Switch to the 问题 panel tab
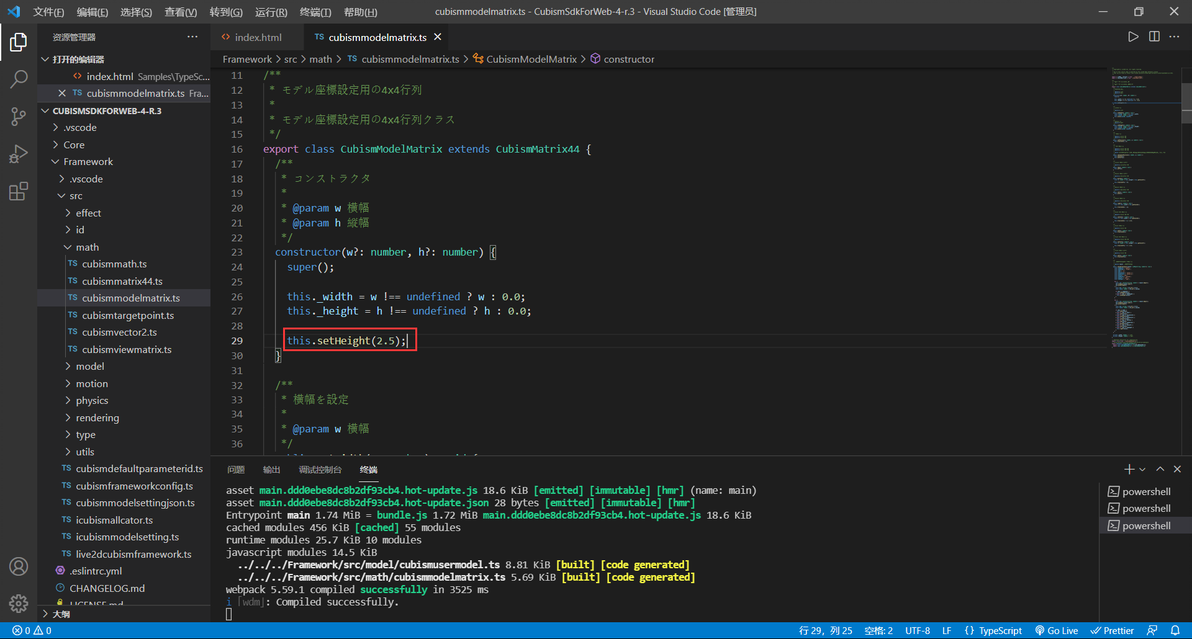 click(x=236, y=470)
